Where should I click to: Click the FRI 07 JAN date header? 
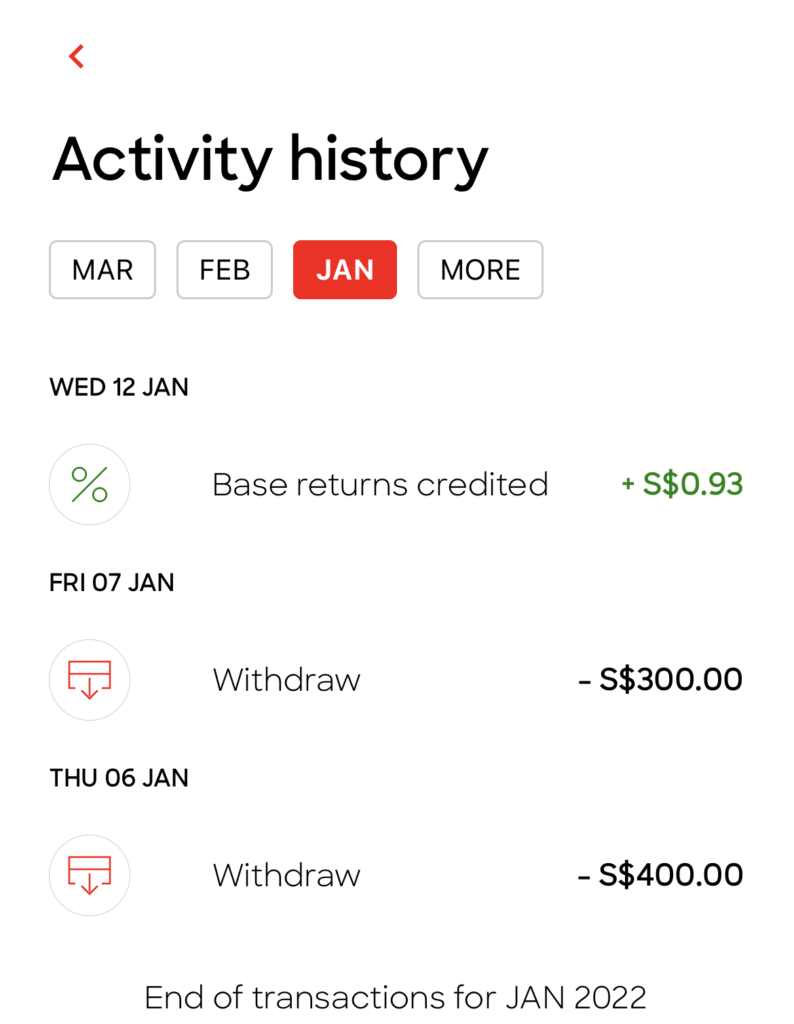[x=112, y=583]
